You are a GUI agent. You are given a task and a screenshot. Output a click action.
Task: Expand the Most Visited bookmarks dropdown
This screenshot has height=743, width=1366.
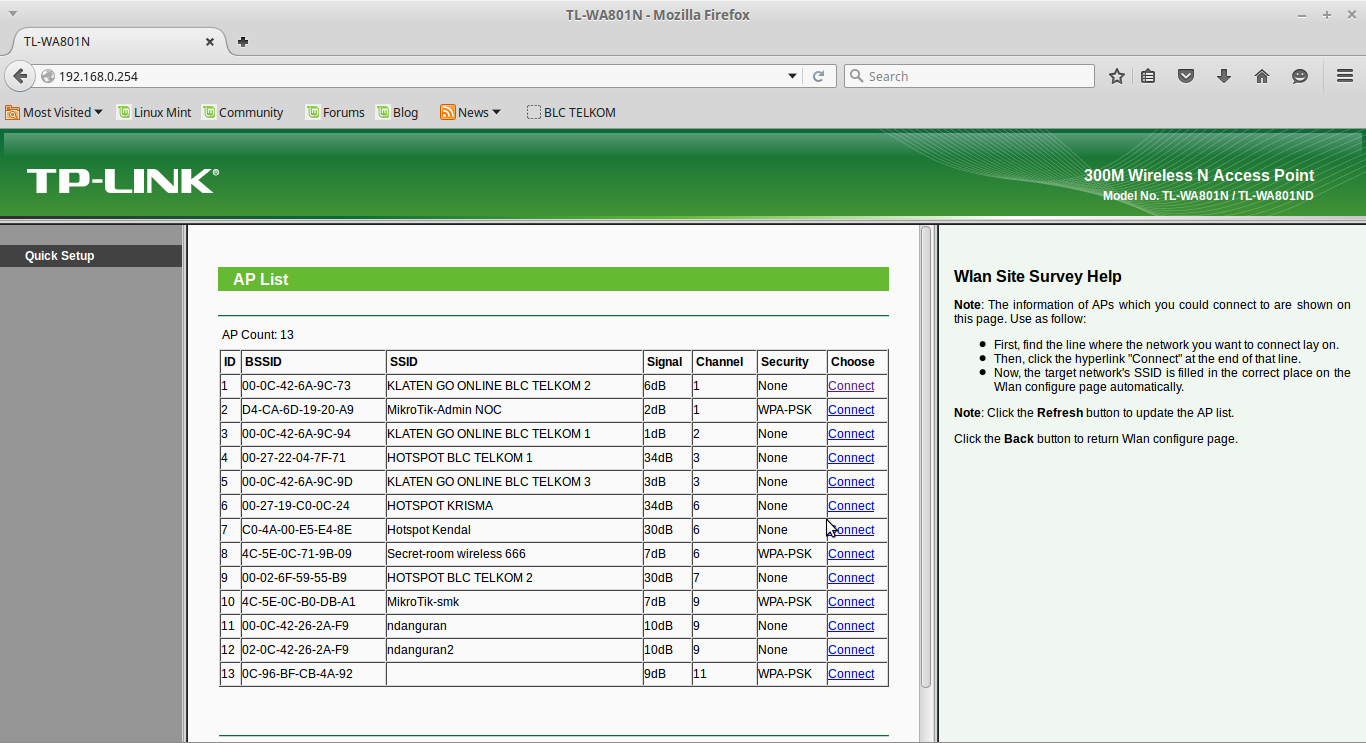[54, 112]
